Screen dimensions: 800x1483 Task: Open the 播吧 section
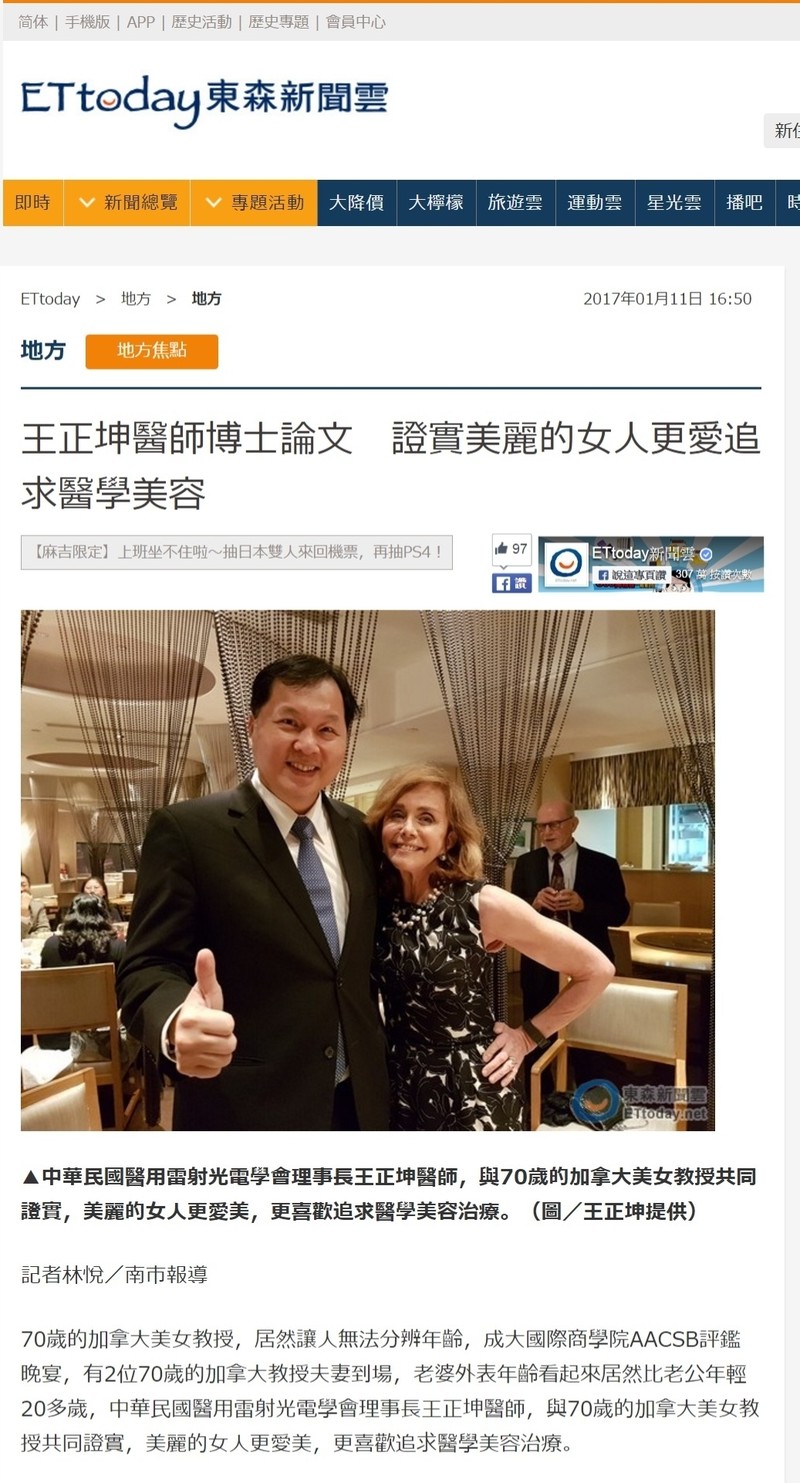(x=744, y=203)
